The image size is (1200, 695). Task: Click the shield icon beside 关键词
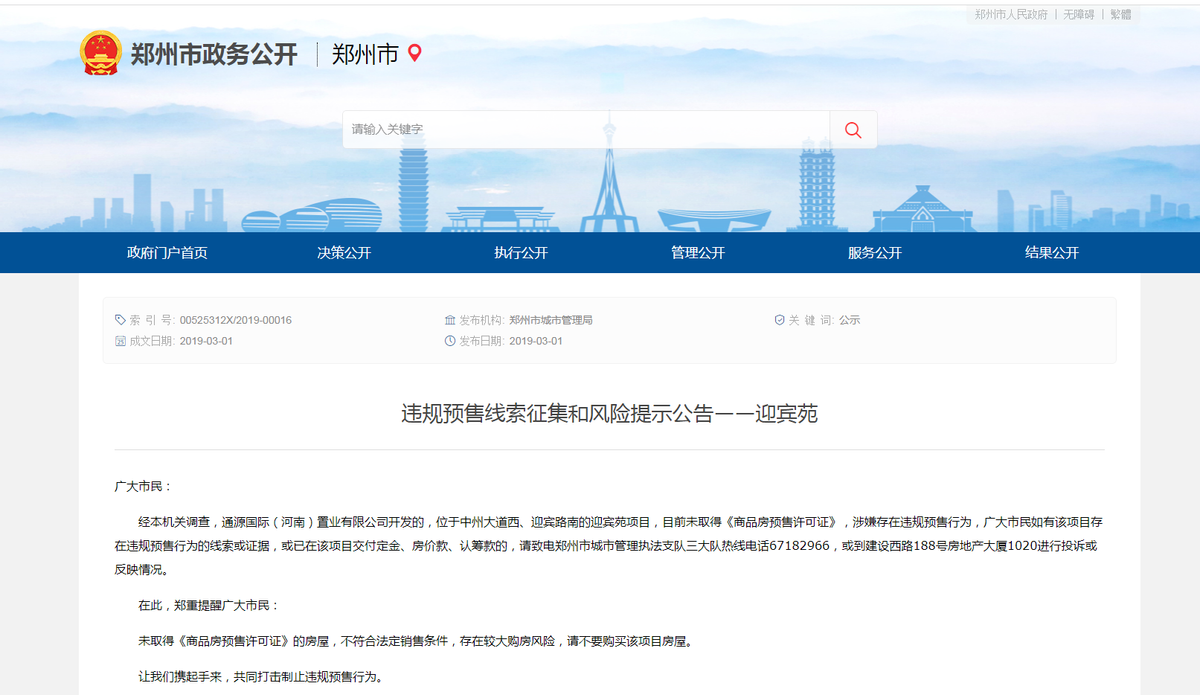coord(779,320)
